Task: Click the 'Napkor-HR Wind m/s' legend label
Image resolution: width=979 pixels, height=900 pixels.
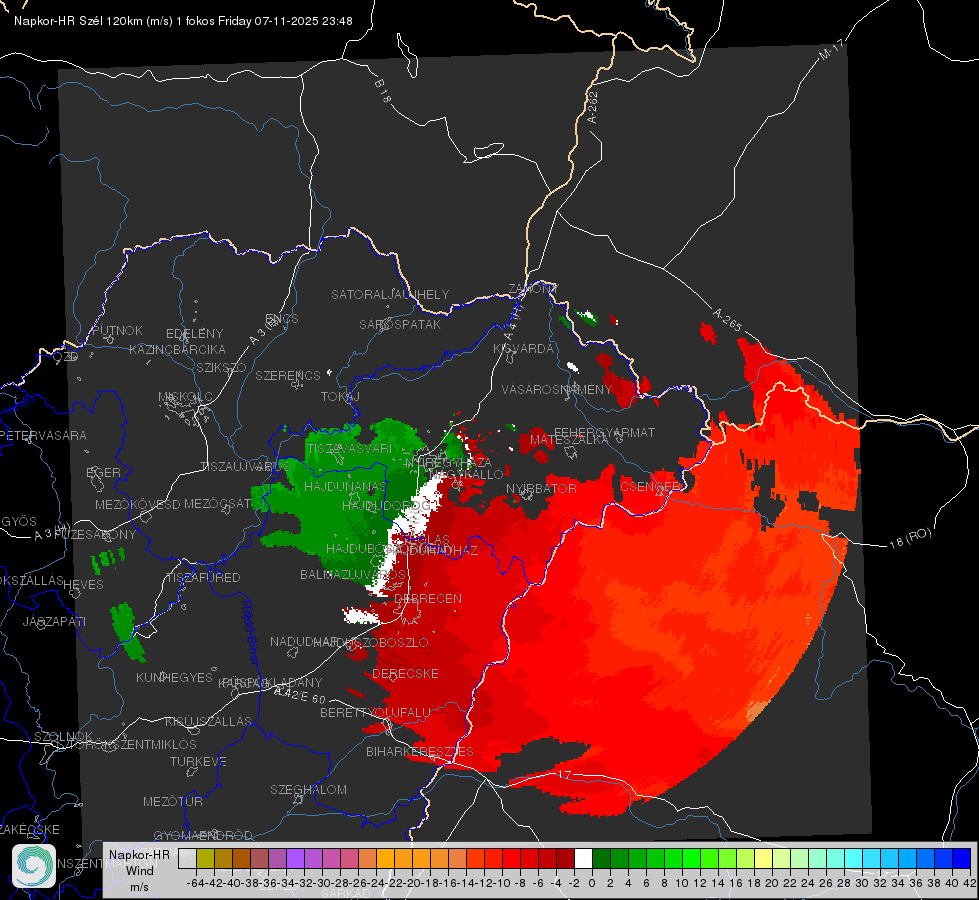Action: pos(139,870)
